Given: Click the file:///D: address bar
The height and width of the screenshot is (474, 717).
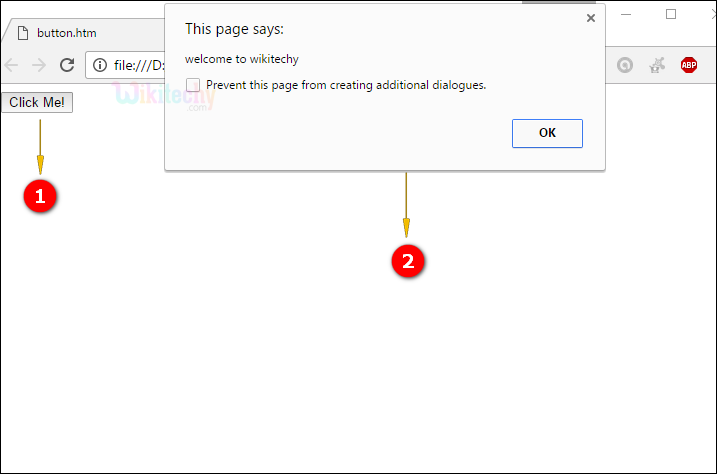Looking at the screenshot, I should [x=125, y=65].
